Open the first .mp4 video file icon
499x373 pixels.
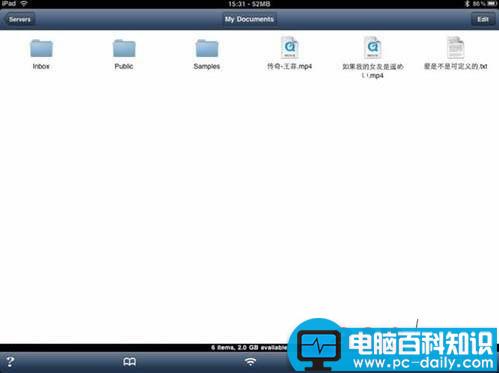pos(289,48)
